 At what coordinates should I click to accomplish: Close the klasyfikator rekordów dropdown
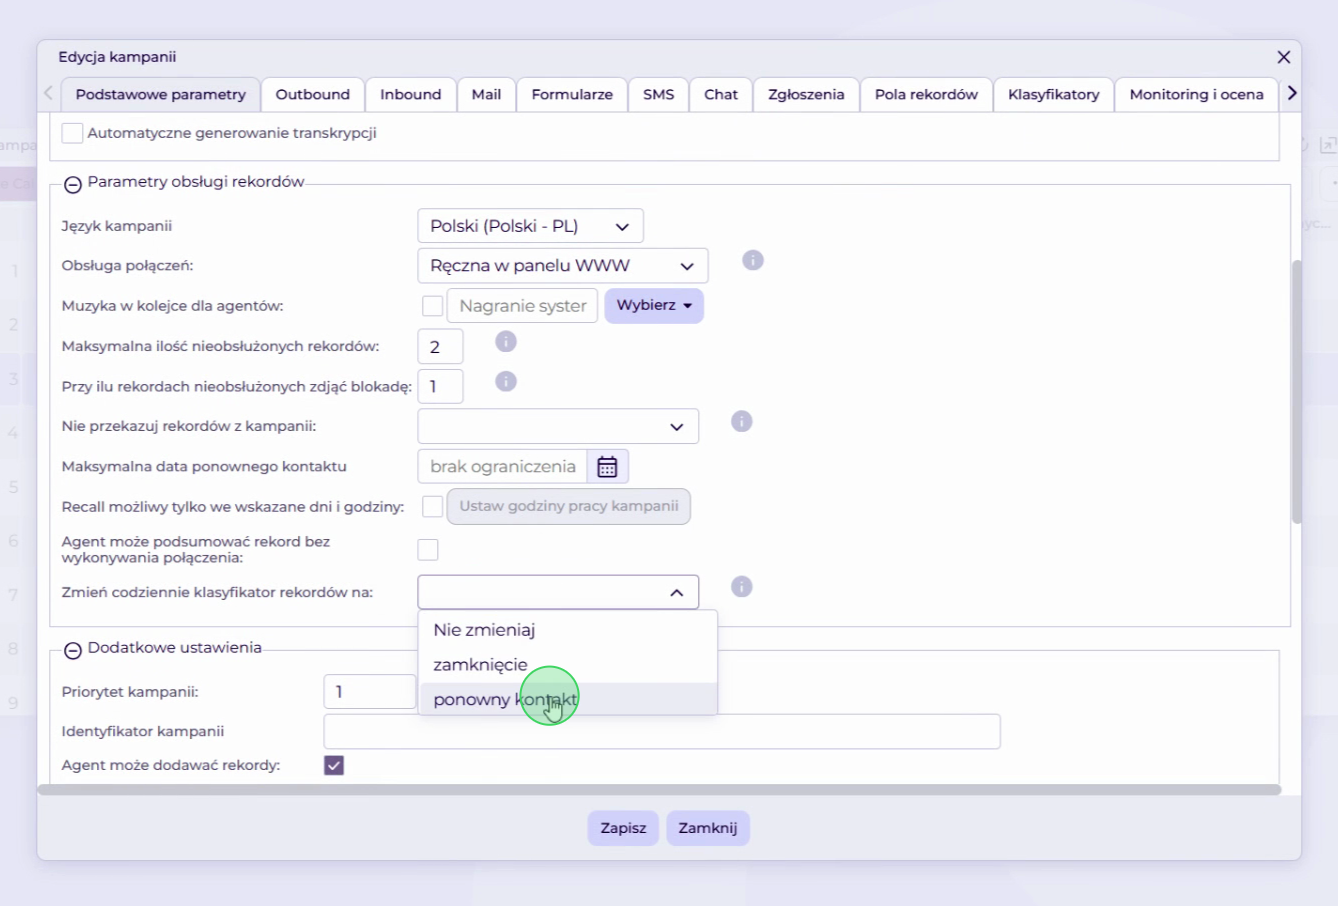[558, 593]
